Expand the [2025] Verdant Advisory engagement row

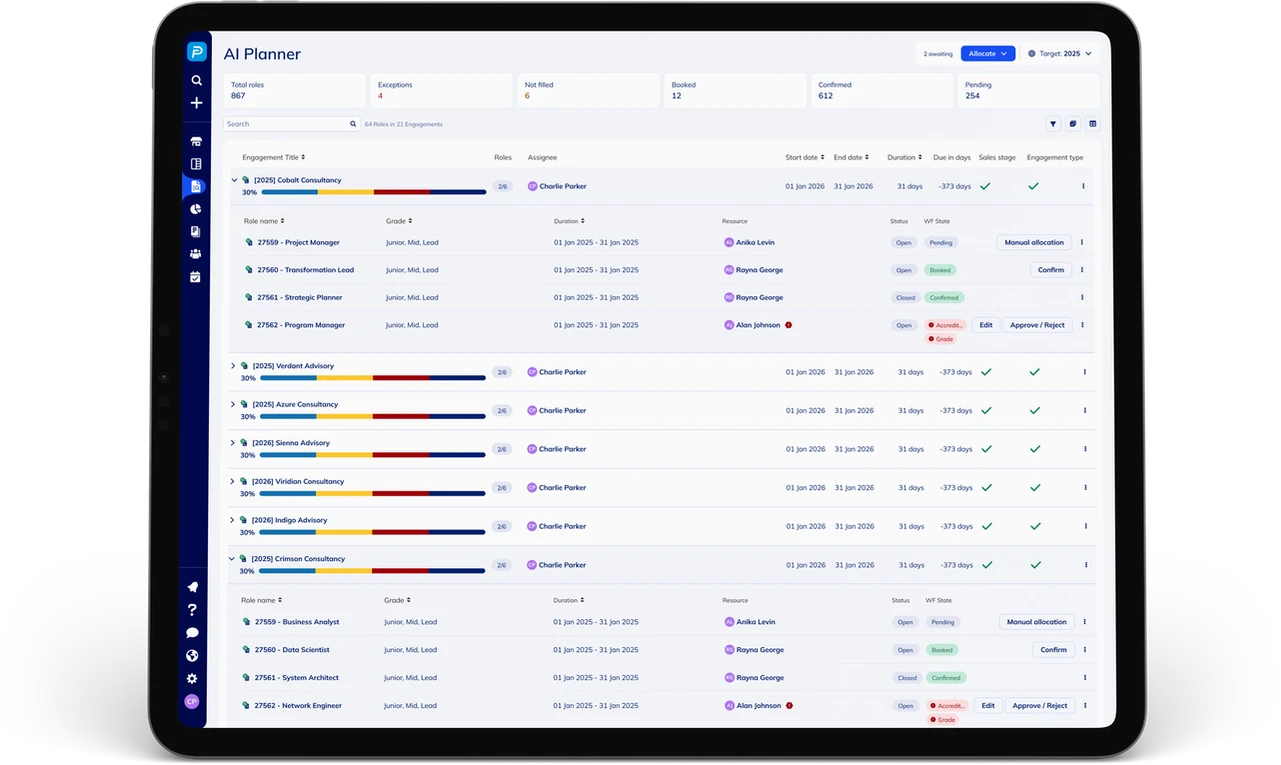[x=233, y=366]
